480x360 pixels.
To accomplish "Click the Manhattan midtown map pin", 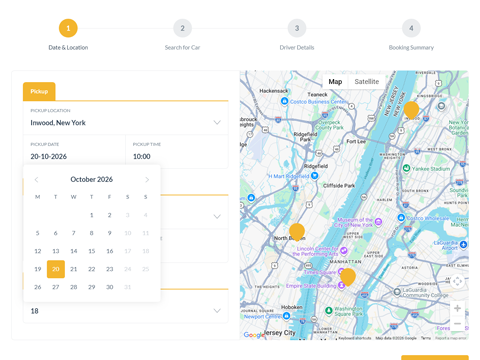I will [348, 277].
